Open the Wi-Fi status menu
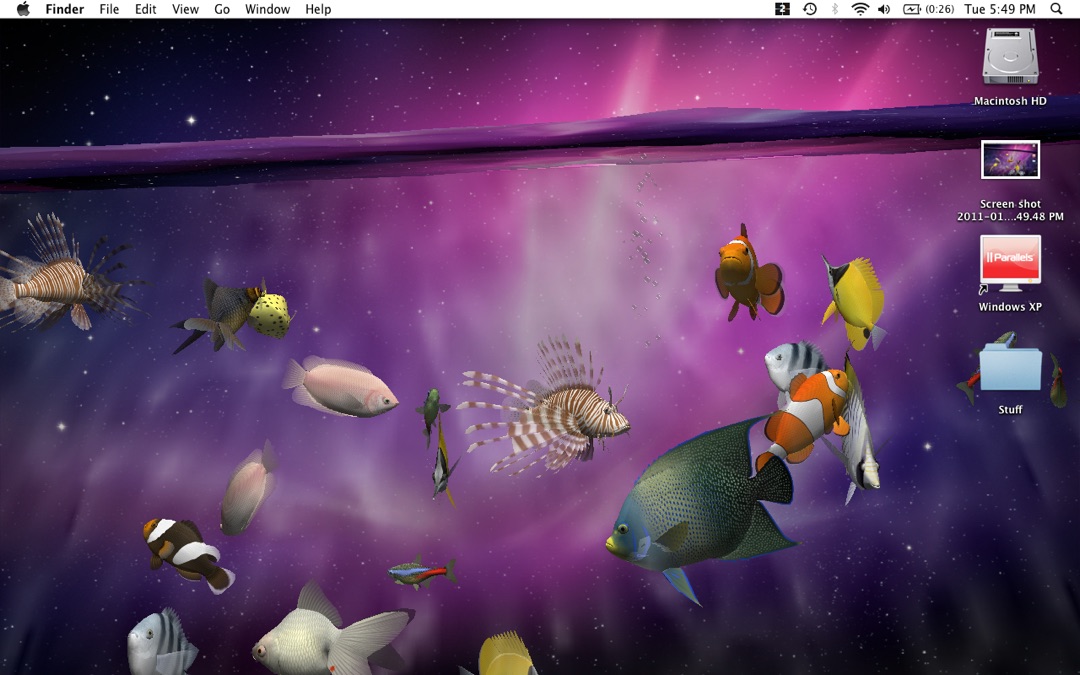Image resolution: width=1080 pixels, height=675 pixels. click(x=860, y=9)
